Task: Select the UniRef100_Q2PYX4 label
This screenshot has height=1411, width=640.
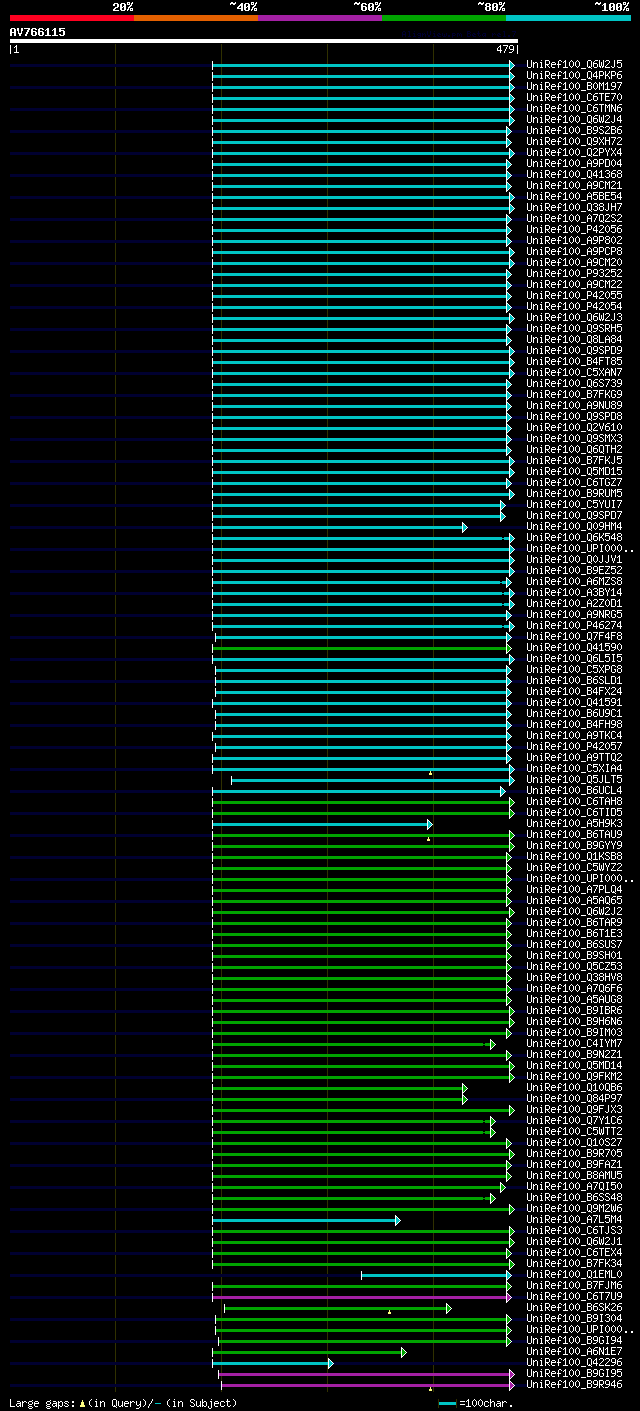Action: (x=574, y=153)
